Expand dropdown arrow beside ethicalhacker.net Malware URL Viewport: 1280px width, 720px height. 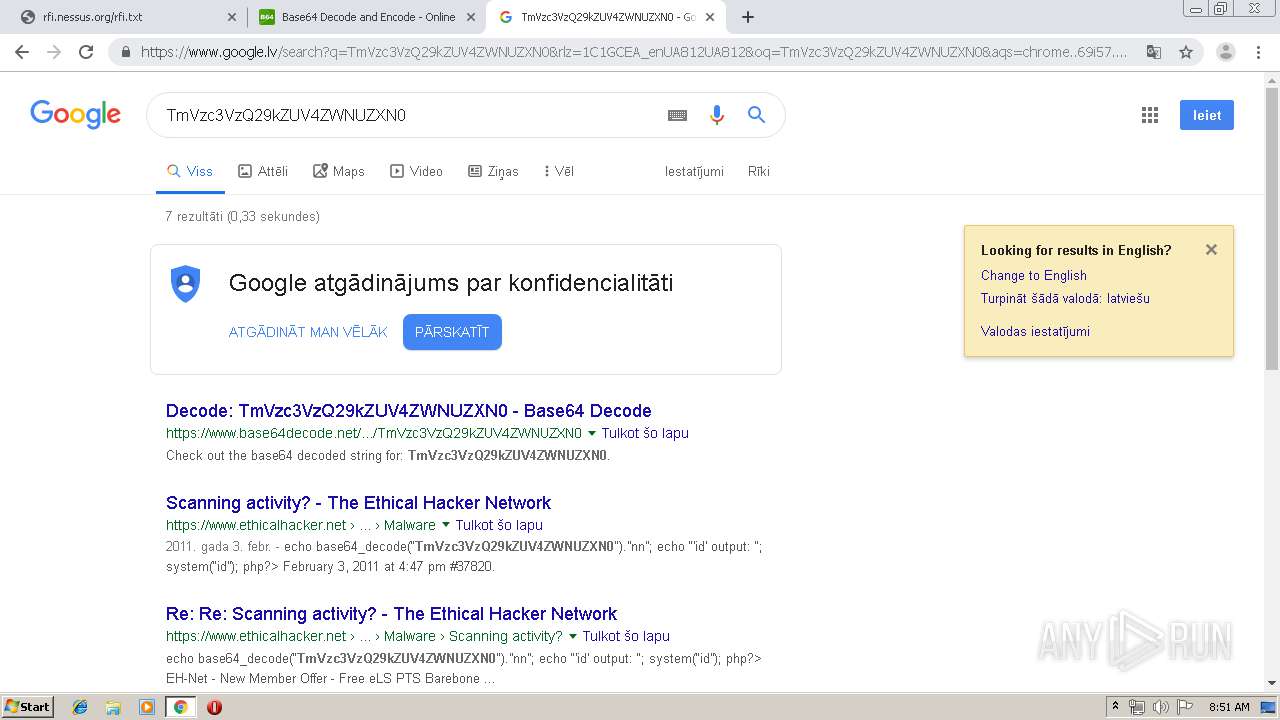pos(446,525)
